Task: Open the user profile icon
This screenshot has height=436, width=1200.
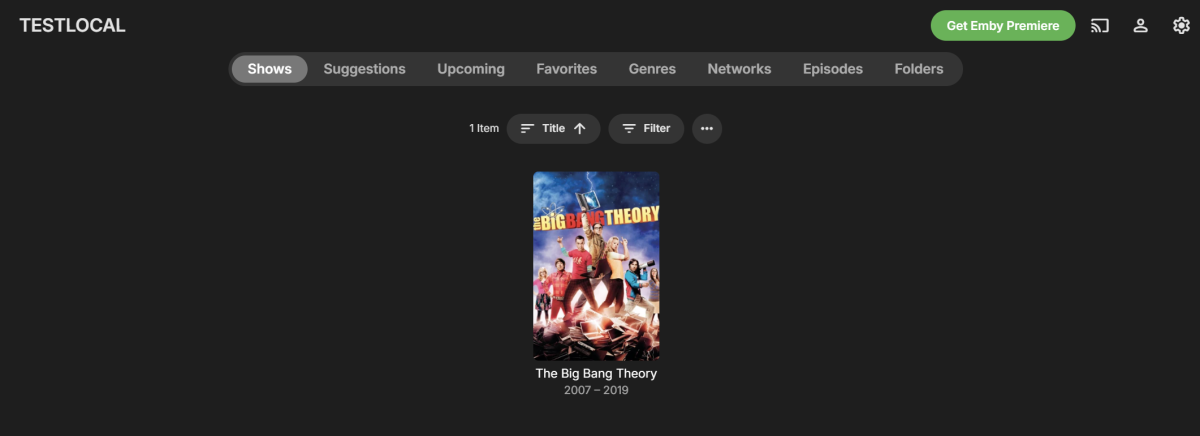Action: [x=1140, y=26]
